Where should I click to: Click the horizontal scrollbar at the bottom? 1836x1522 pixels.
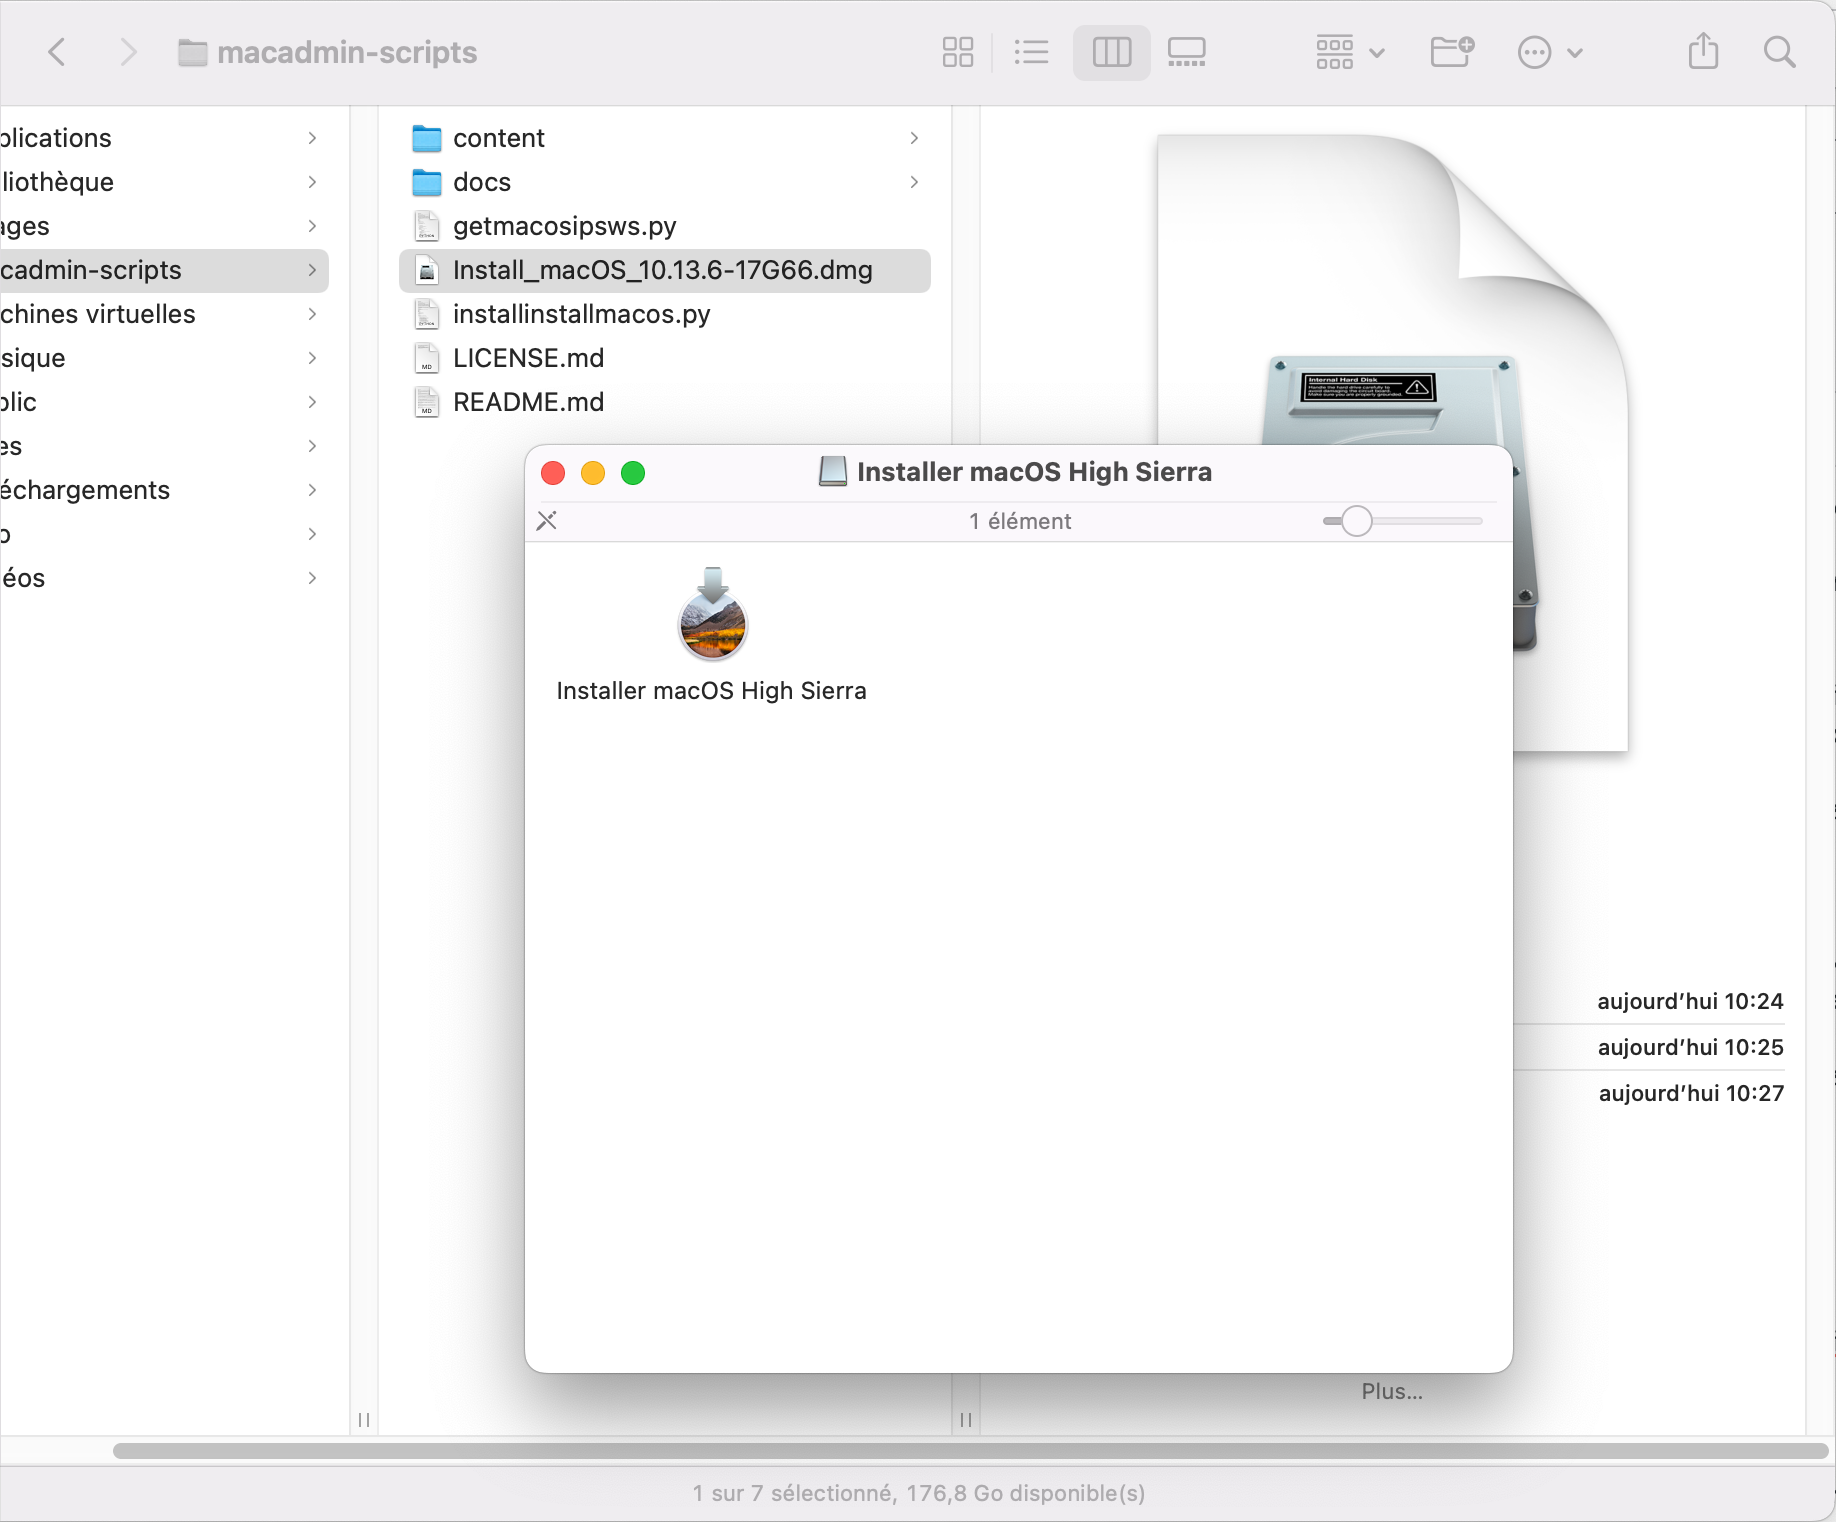click(x=970, y=1451)
